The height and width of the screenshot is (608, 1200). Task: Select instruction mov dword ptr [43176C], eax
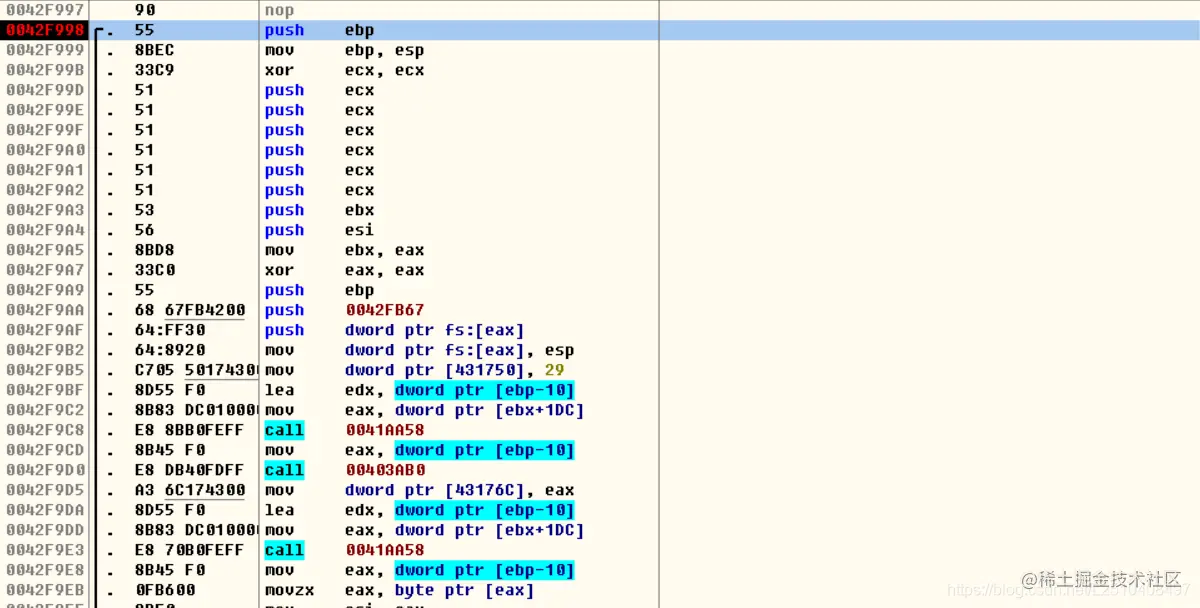coord(420,490)
